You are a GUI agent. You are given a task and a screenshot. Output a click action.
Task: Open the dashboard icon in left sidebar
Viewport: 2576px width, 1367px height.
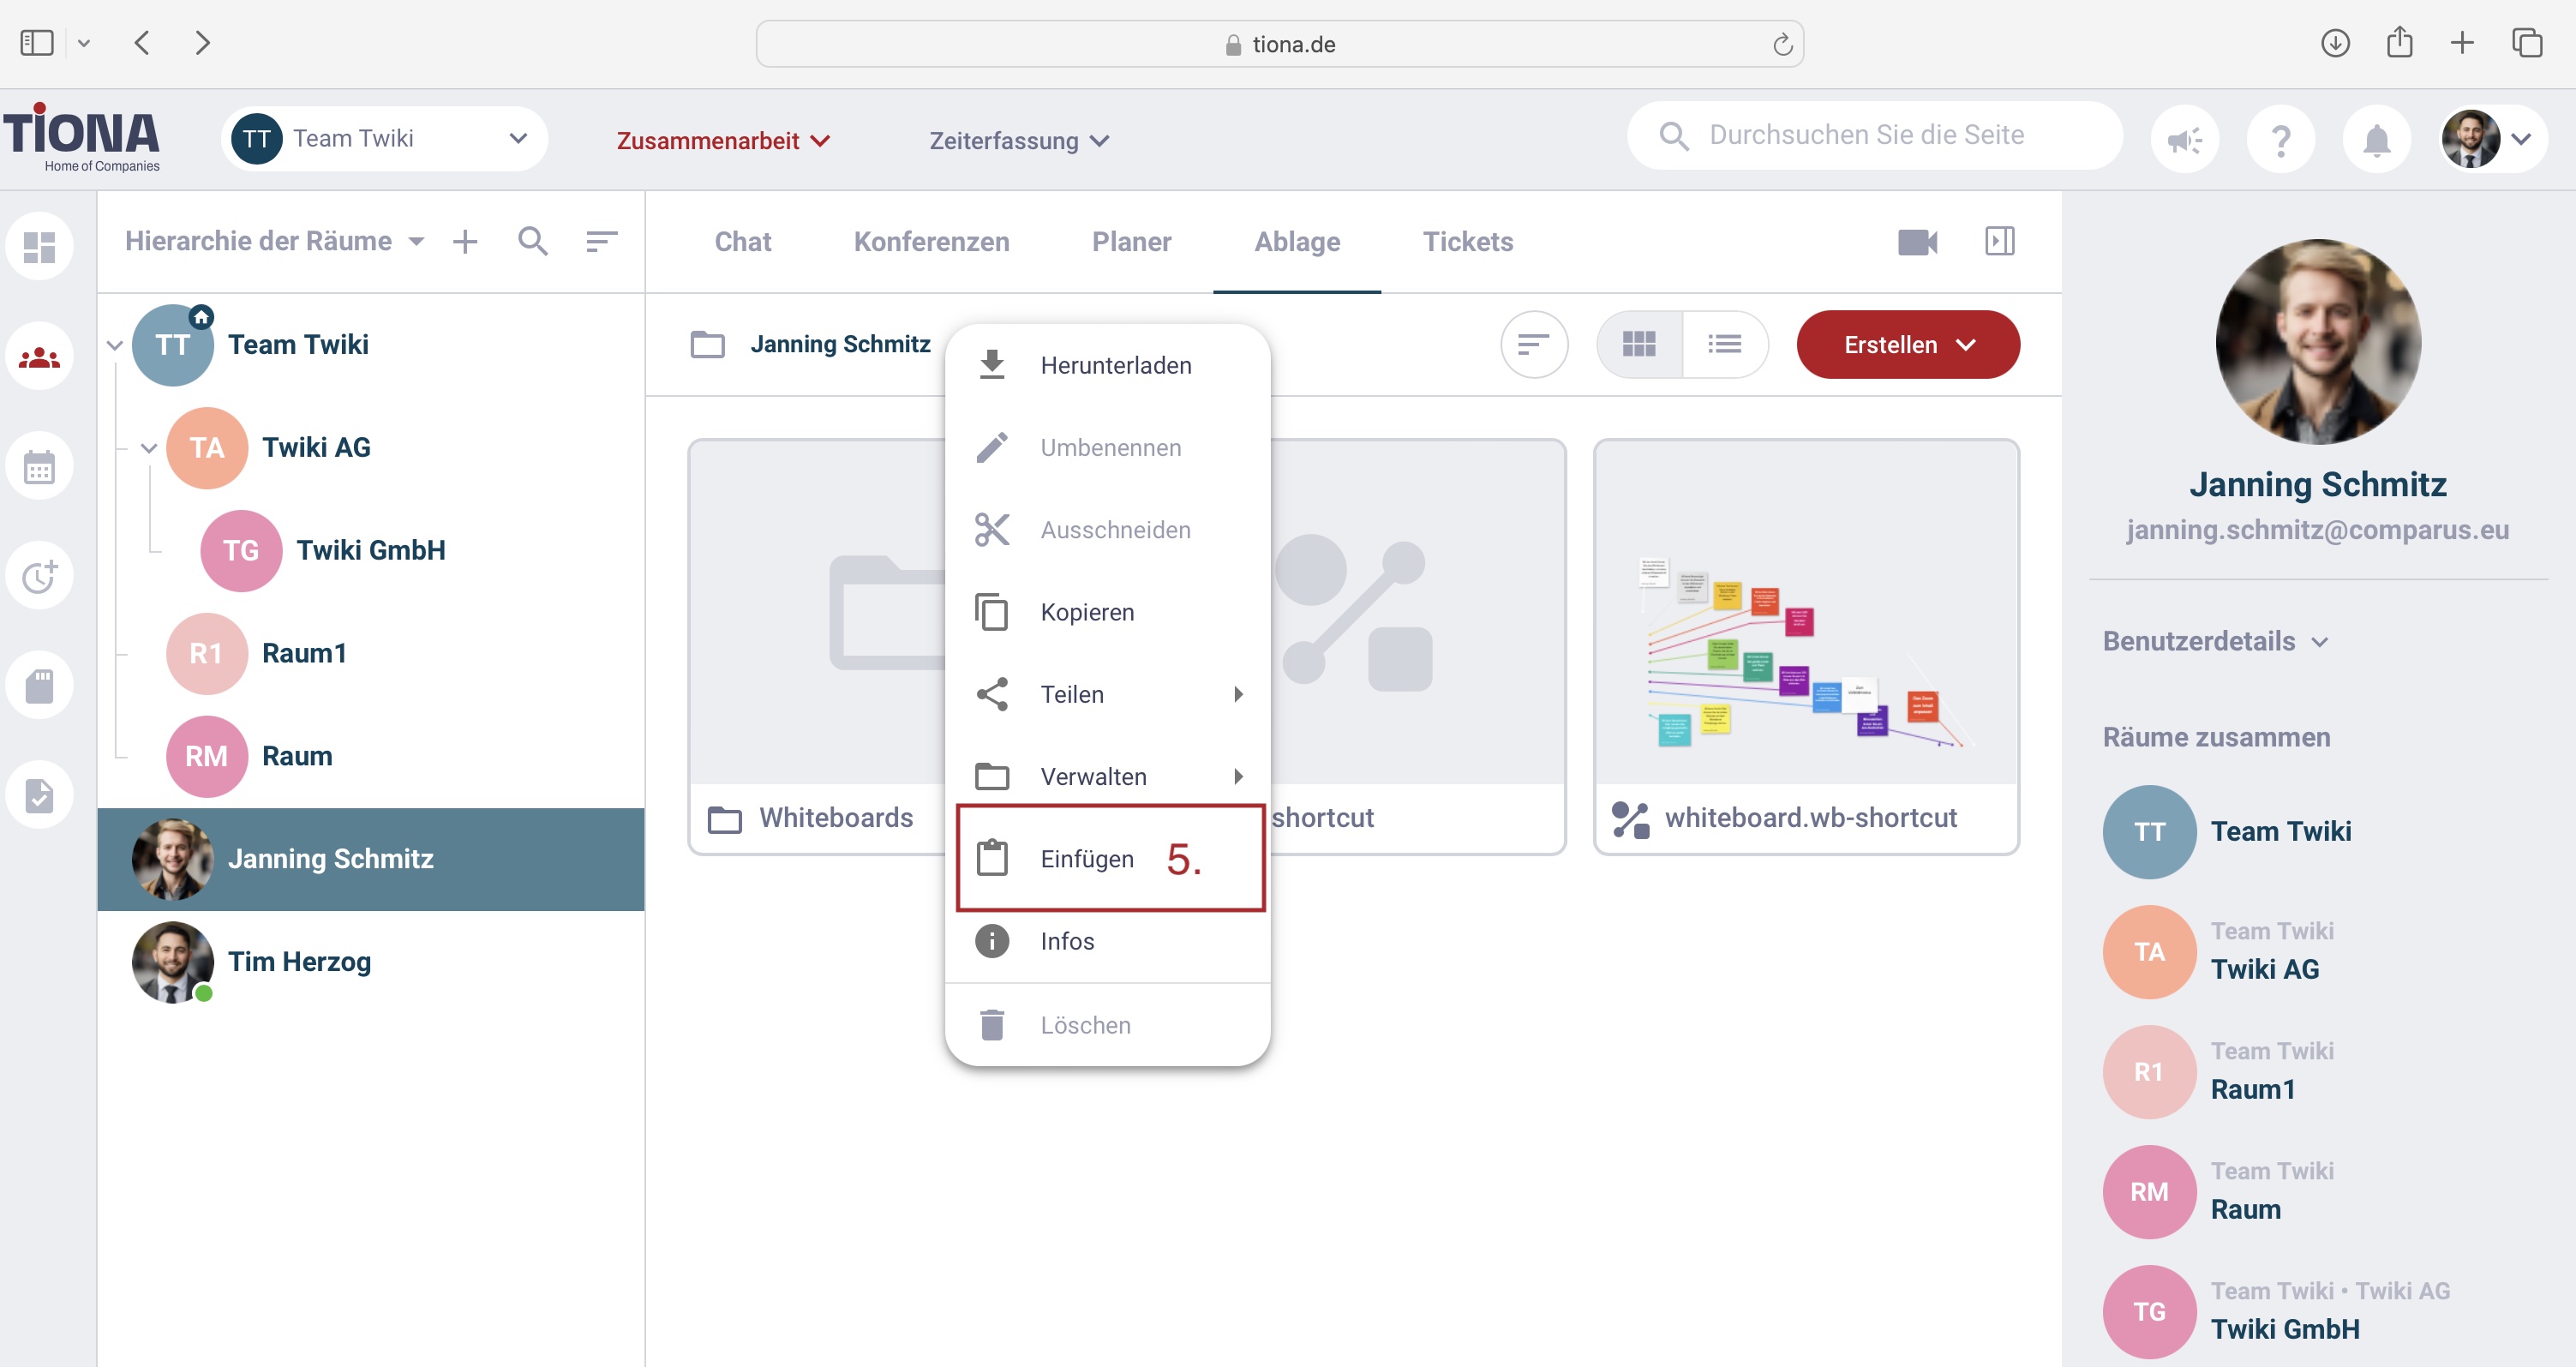pos(39,247)
